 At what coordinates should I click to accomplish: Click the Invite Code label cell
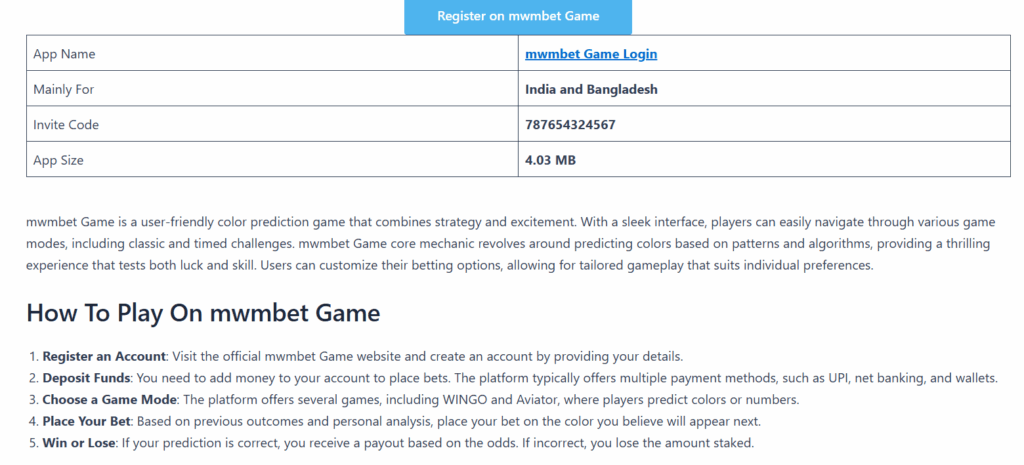pos(272,124)
